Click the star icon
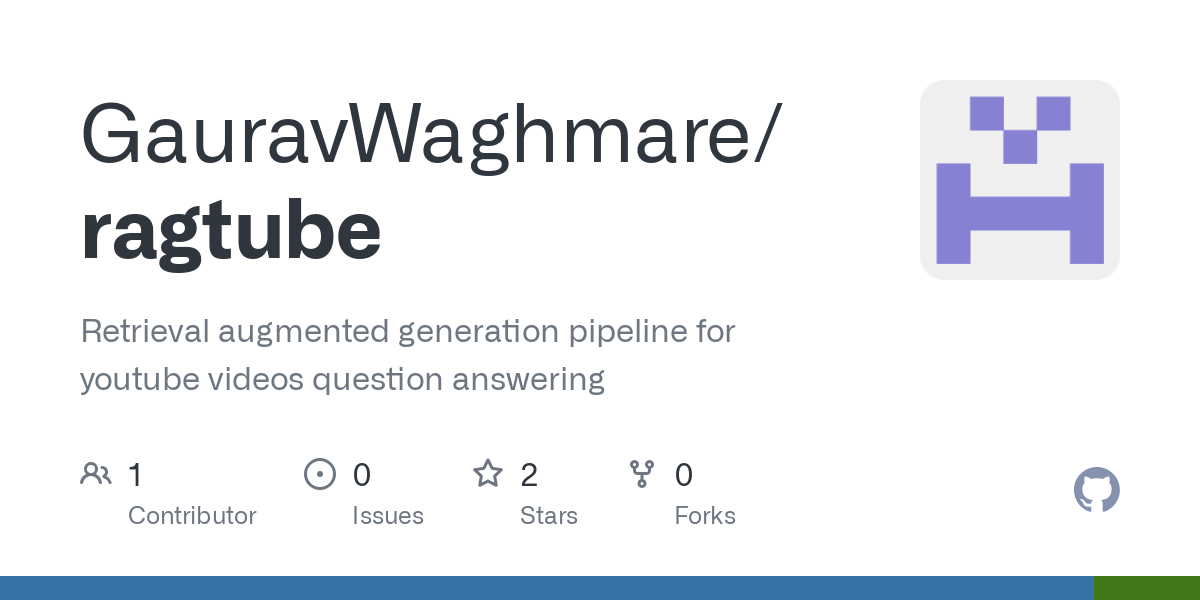 pos(487,474)
